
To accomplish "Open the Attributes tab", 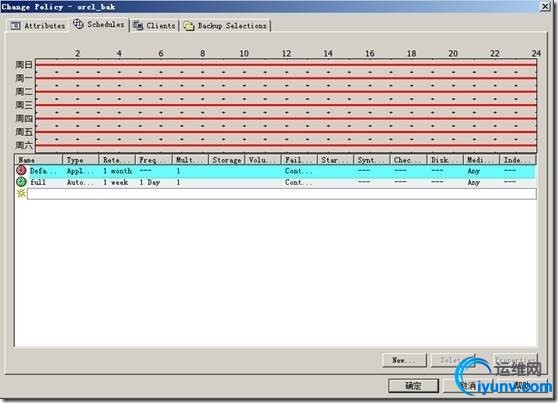I will tap(38, 26).
